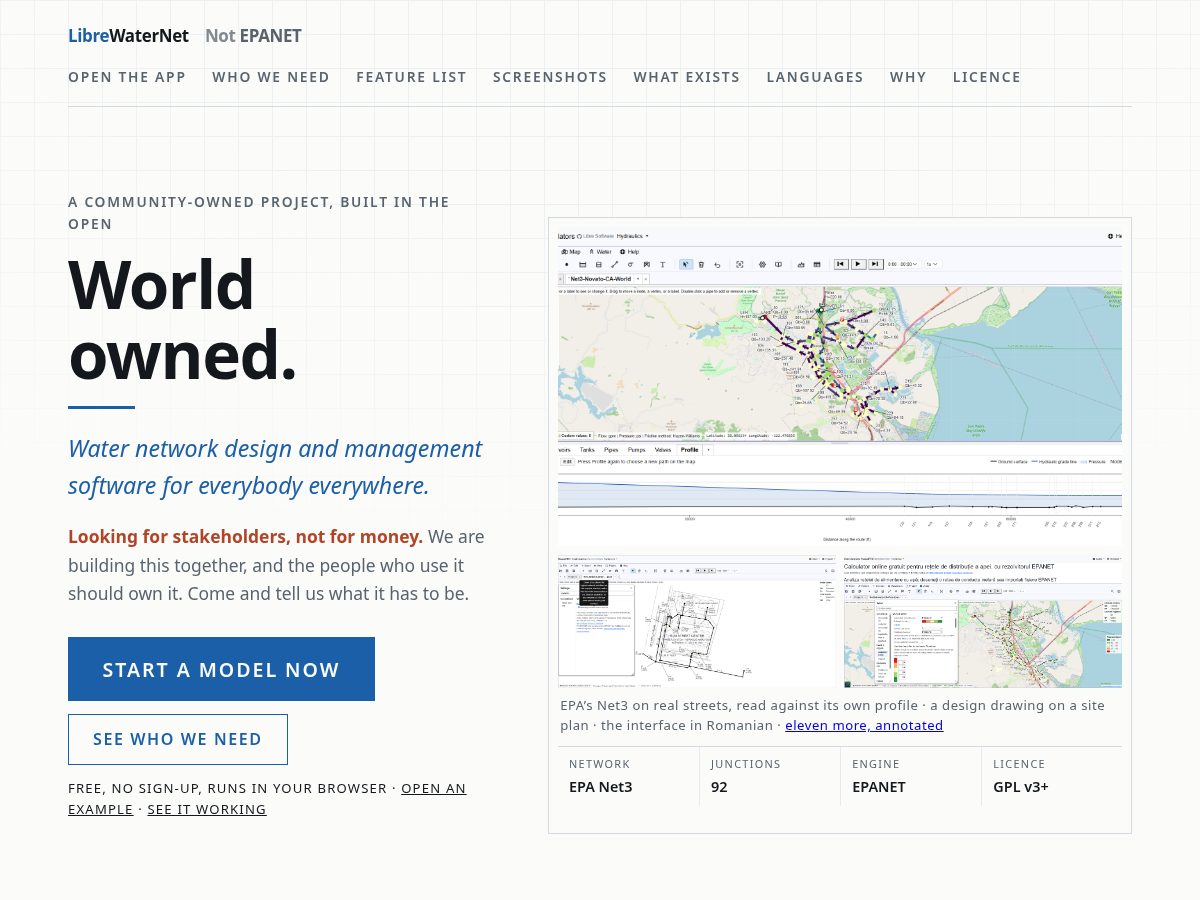Click 'Looking for stakeholders, not for money.'
The width and height of the screenshot is (1200, 900).
tap(245, 537)
